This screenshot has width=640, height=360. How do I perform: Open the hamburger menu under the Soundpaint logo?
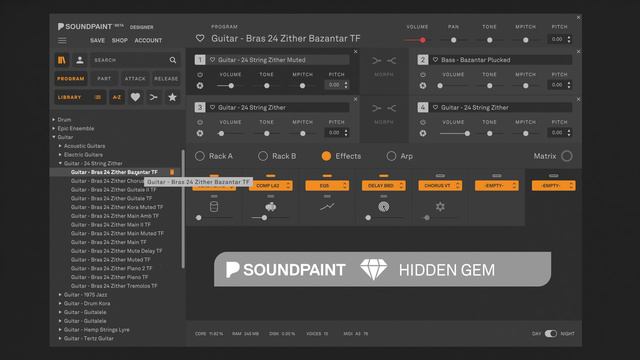click(x=62, y=40)
